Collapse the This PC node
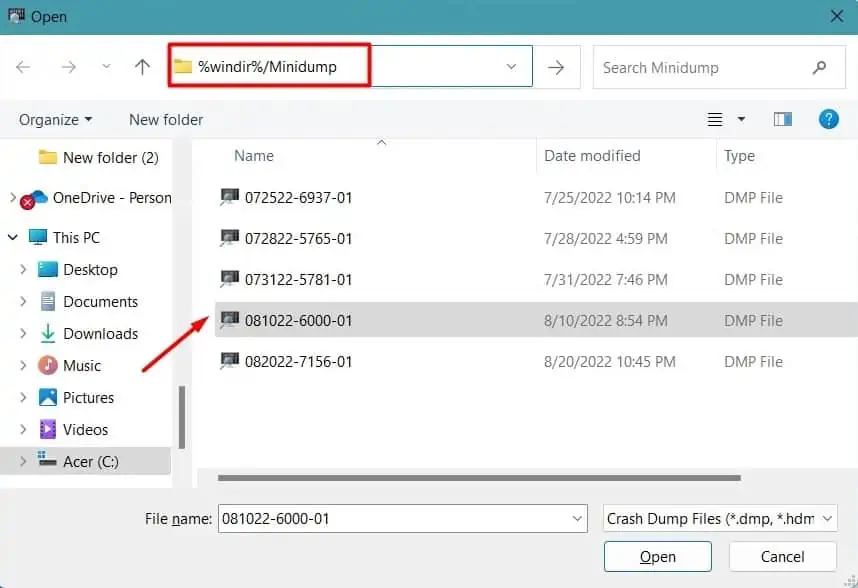Screen dimensions: 858x588 pyautogui.click(x=13, y=237)
